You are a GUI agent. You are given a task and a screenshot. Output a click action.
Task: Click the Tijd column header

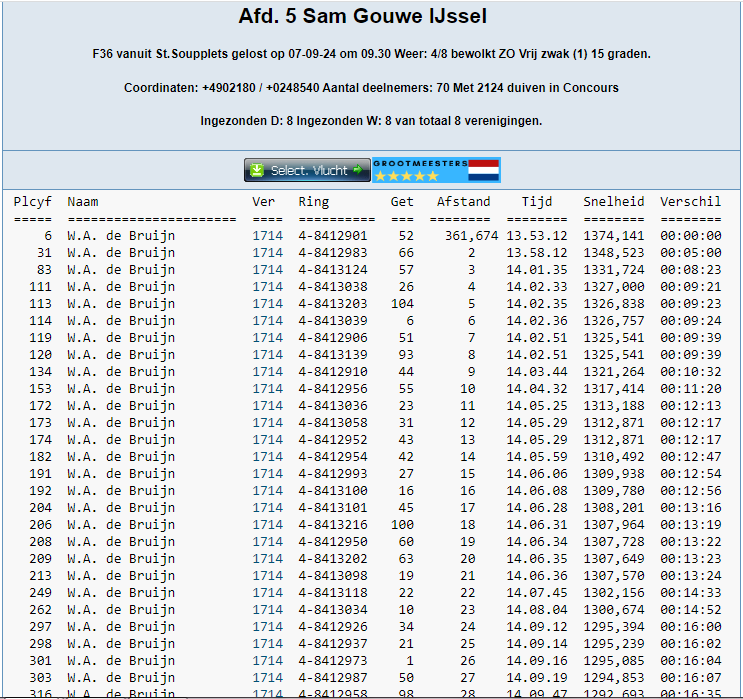pos(537,202)
